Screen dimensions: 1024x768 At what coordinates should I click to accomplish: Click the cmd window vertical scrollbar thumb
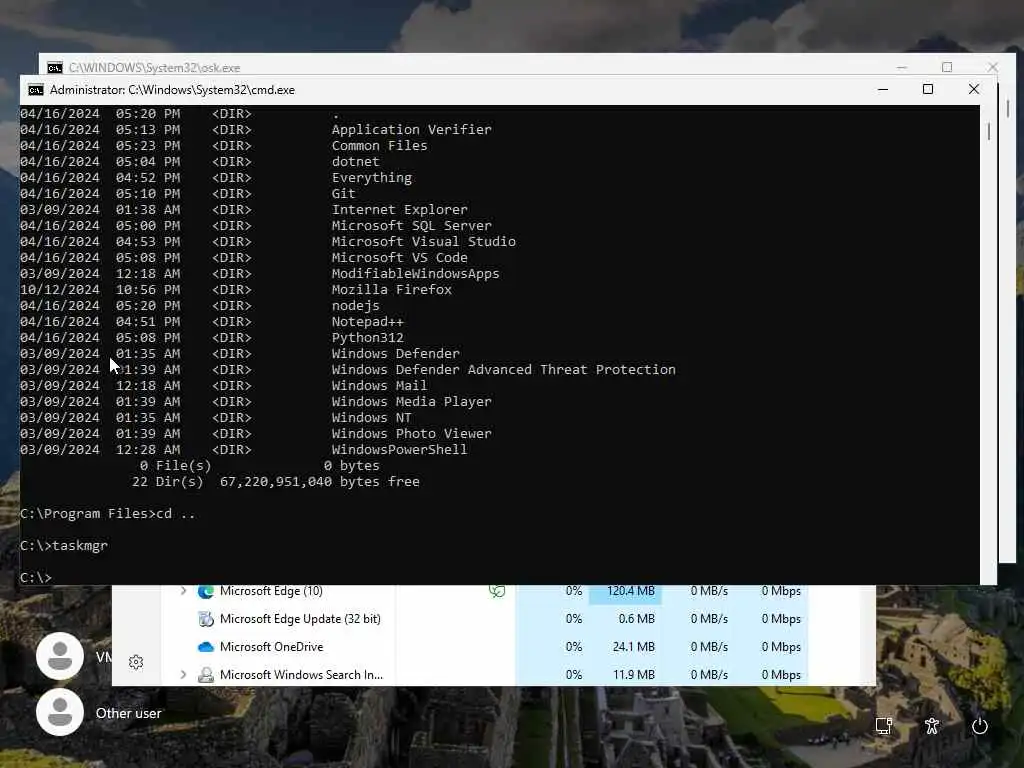pos(989,131)
